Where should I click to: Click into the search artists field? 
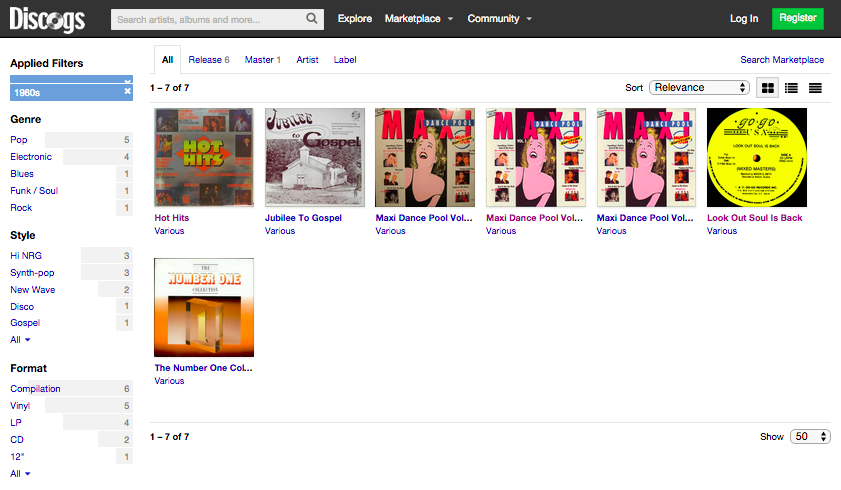tap(208, 19)
